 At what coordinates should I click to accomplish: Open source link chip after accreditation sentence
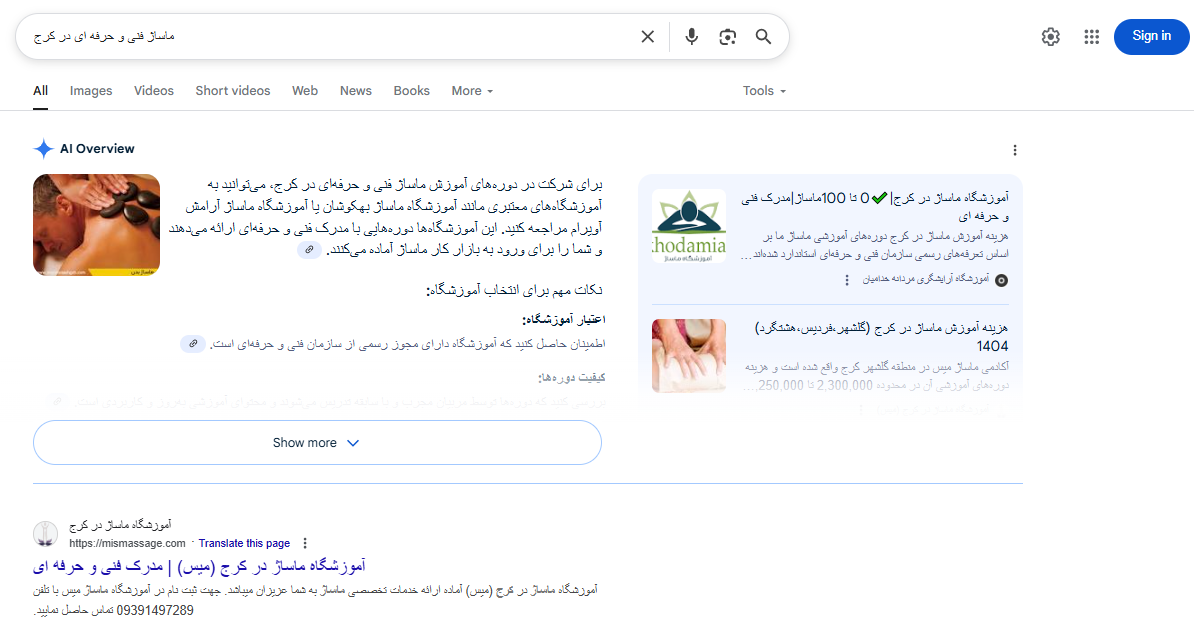pyautogui.click(x=193, y=344)
